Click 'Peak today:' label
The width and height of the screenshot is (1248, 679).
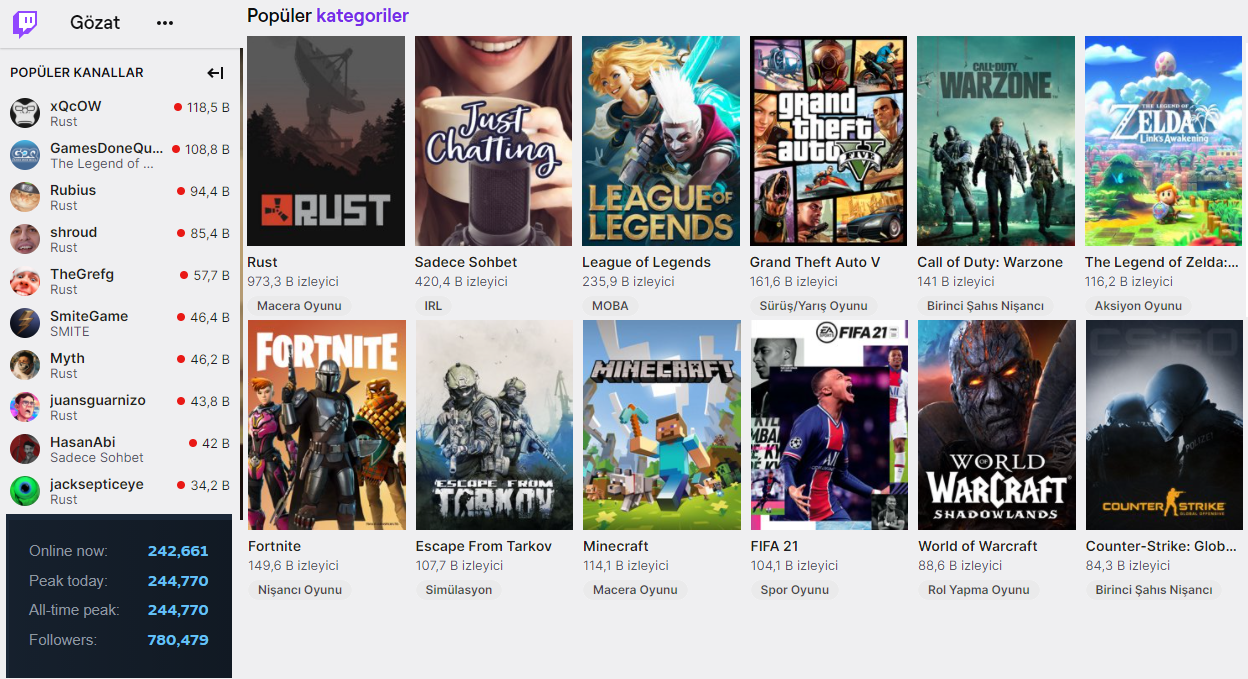click(x=68, y=581)
